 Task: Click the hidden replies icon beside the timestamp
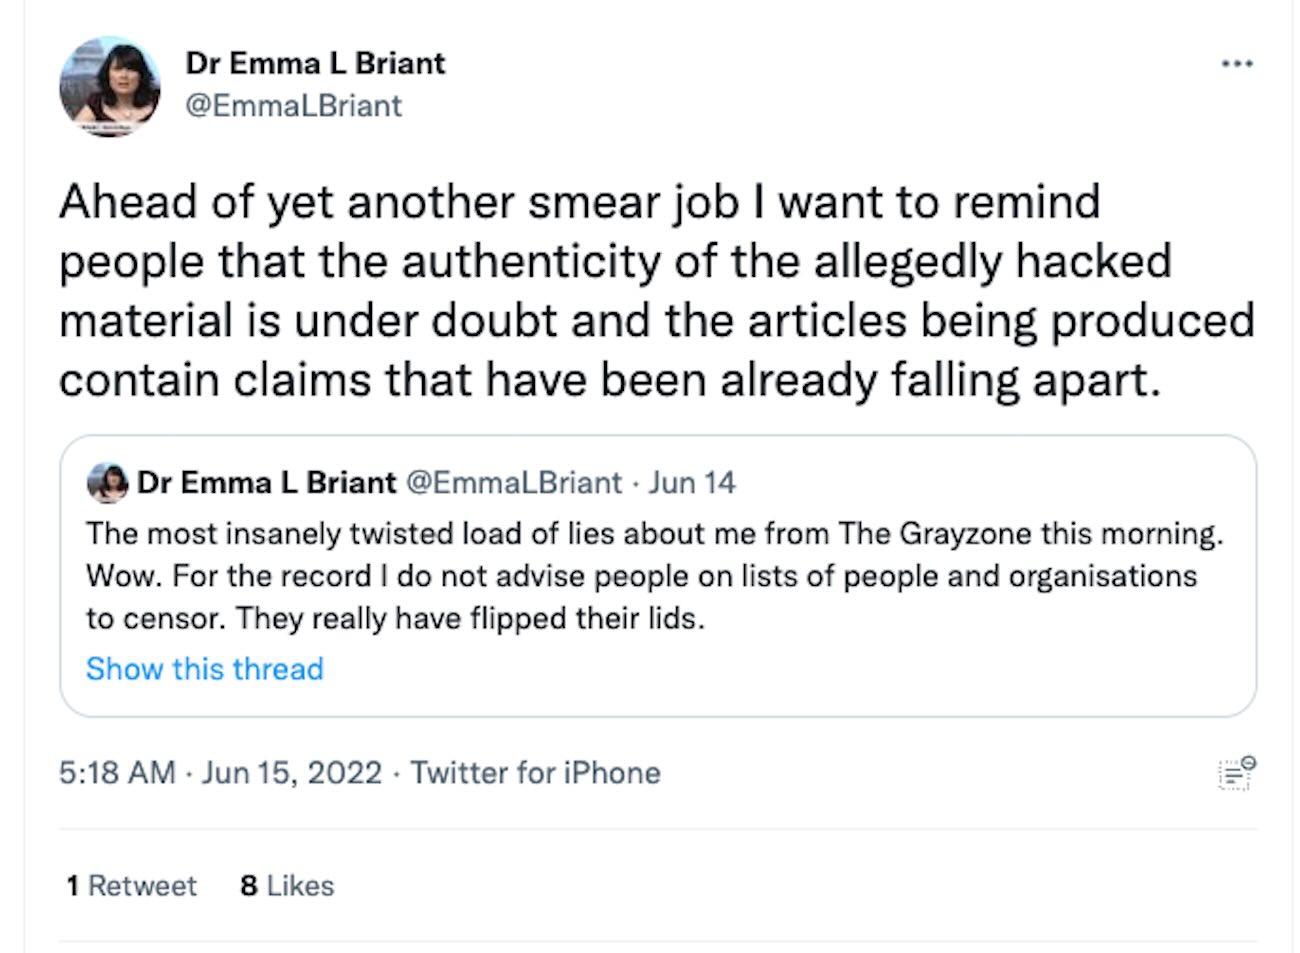pos(1237,773)
